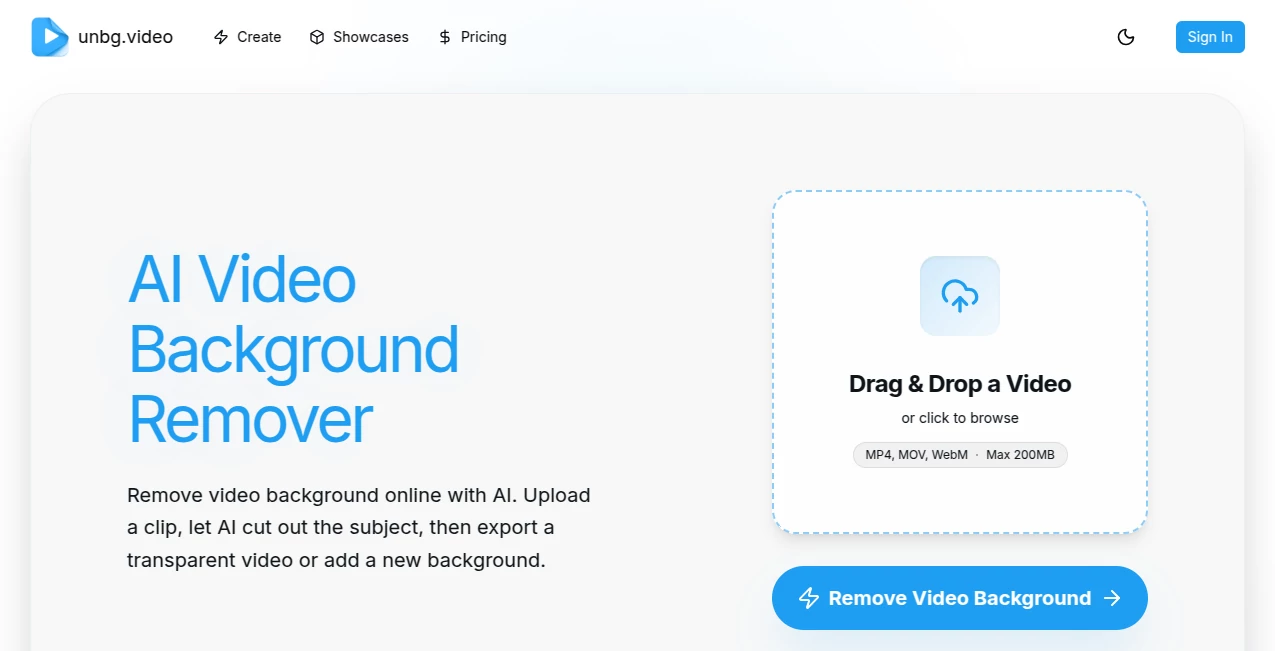Image resolution: width=1275 pixels, height=651 pixels.
Task: Click the cloud upload icon
Action: tap(960, 296)
